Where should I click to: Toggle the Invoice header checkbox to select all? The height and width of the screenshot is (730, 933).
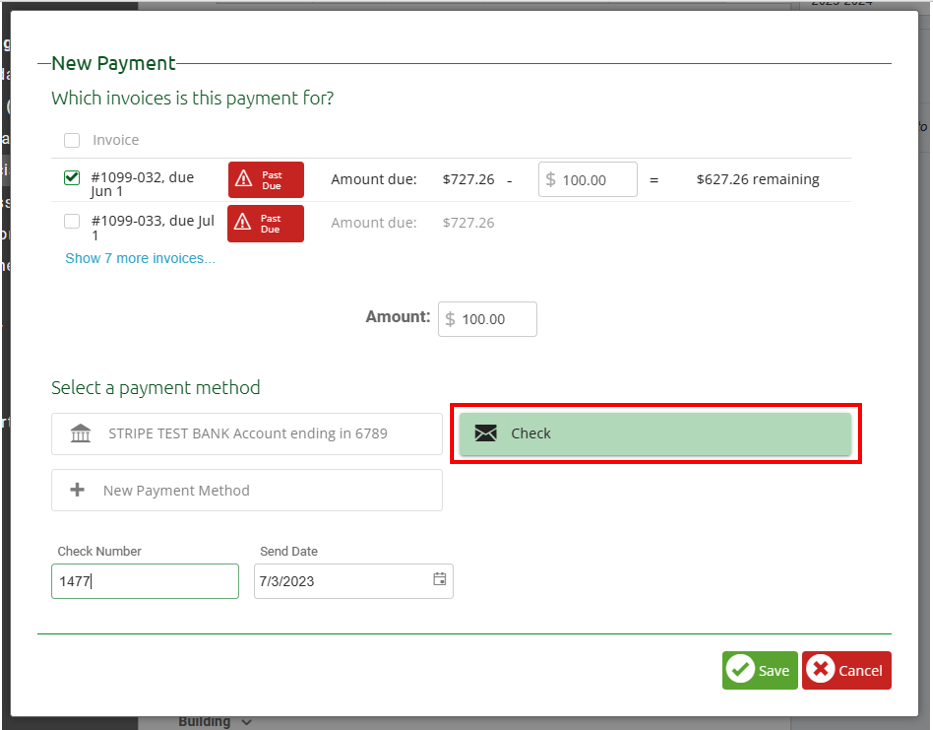71,140
